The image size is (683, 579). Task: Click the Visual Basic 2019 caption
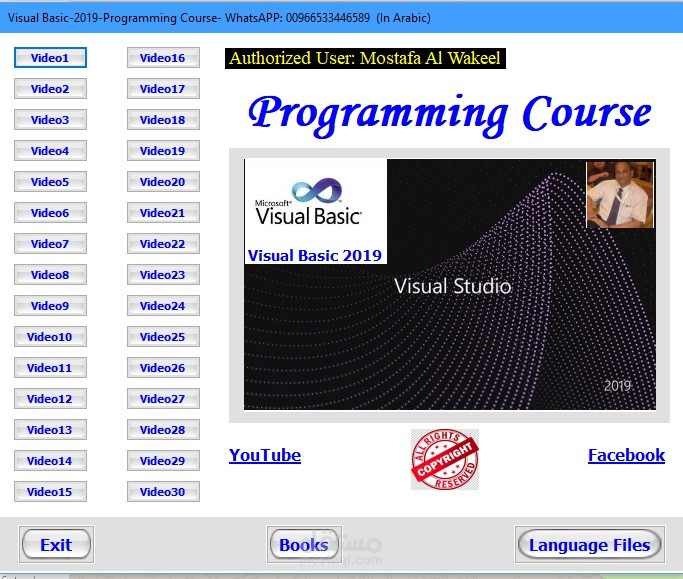[x=314, y=255]
